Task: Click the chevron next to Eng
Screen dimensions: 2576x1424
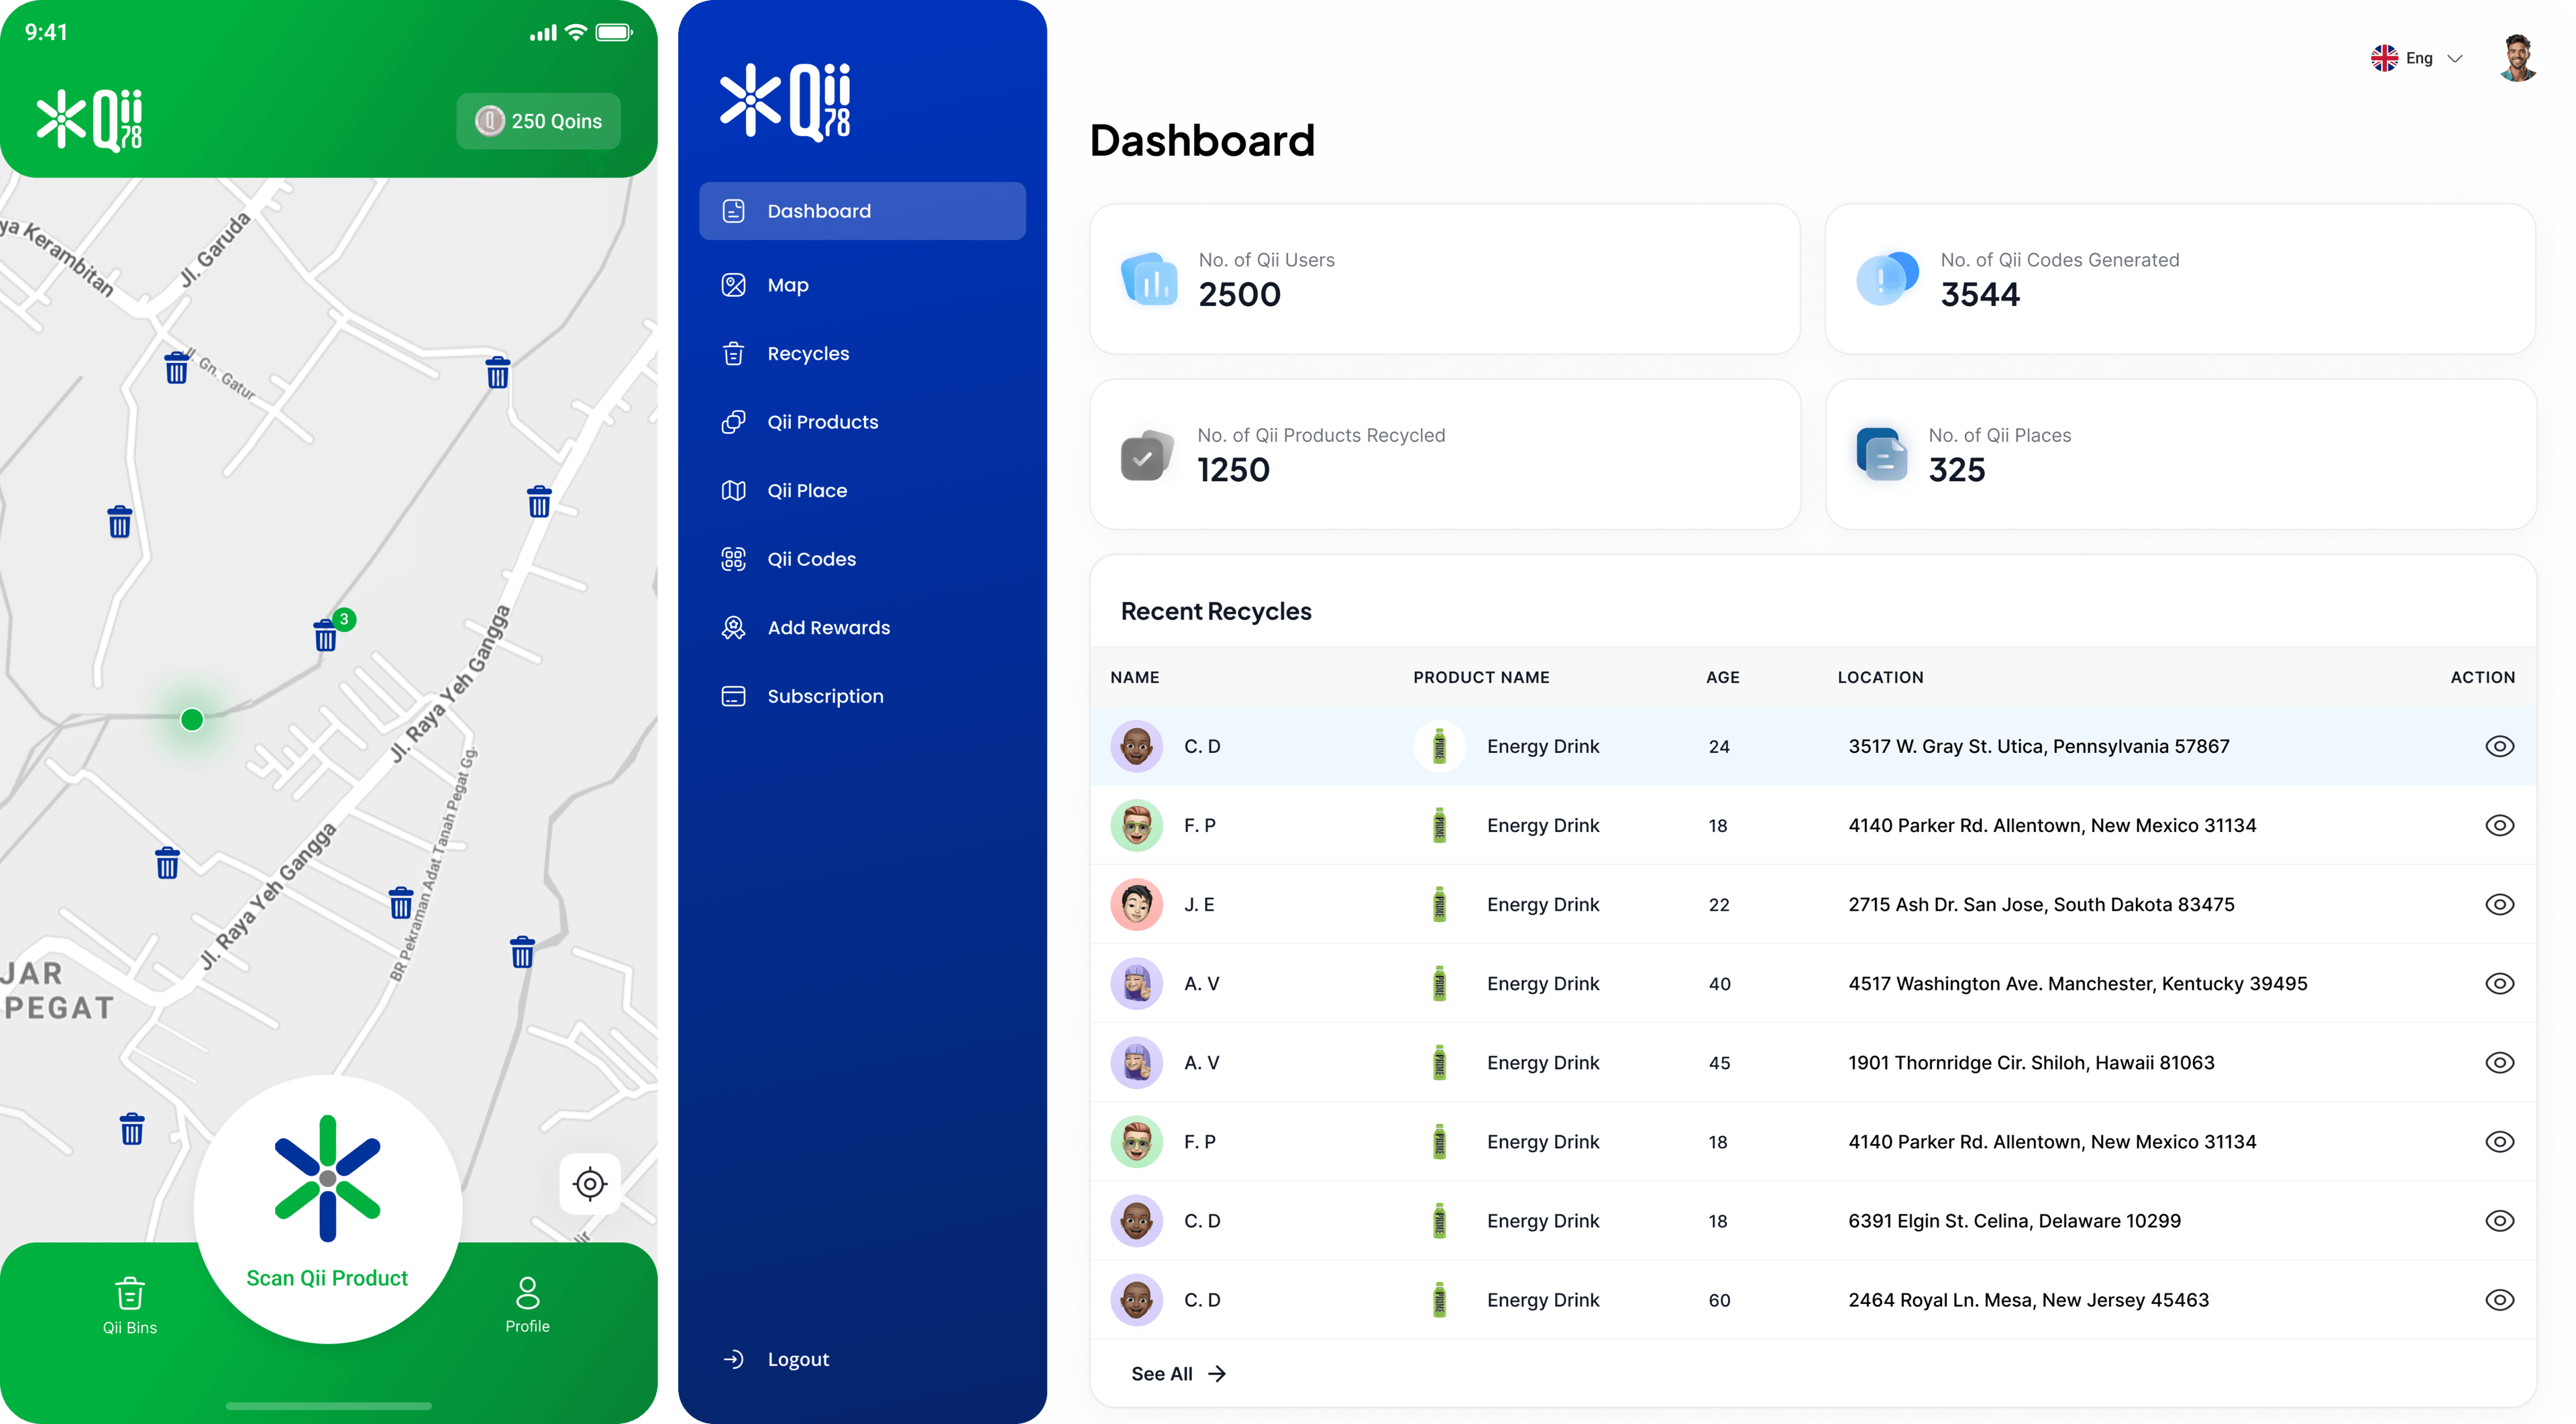Action: tap(2455, 58)
